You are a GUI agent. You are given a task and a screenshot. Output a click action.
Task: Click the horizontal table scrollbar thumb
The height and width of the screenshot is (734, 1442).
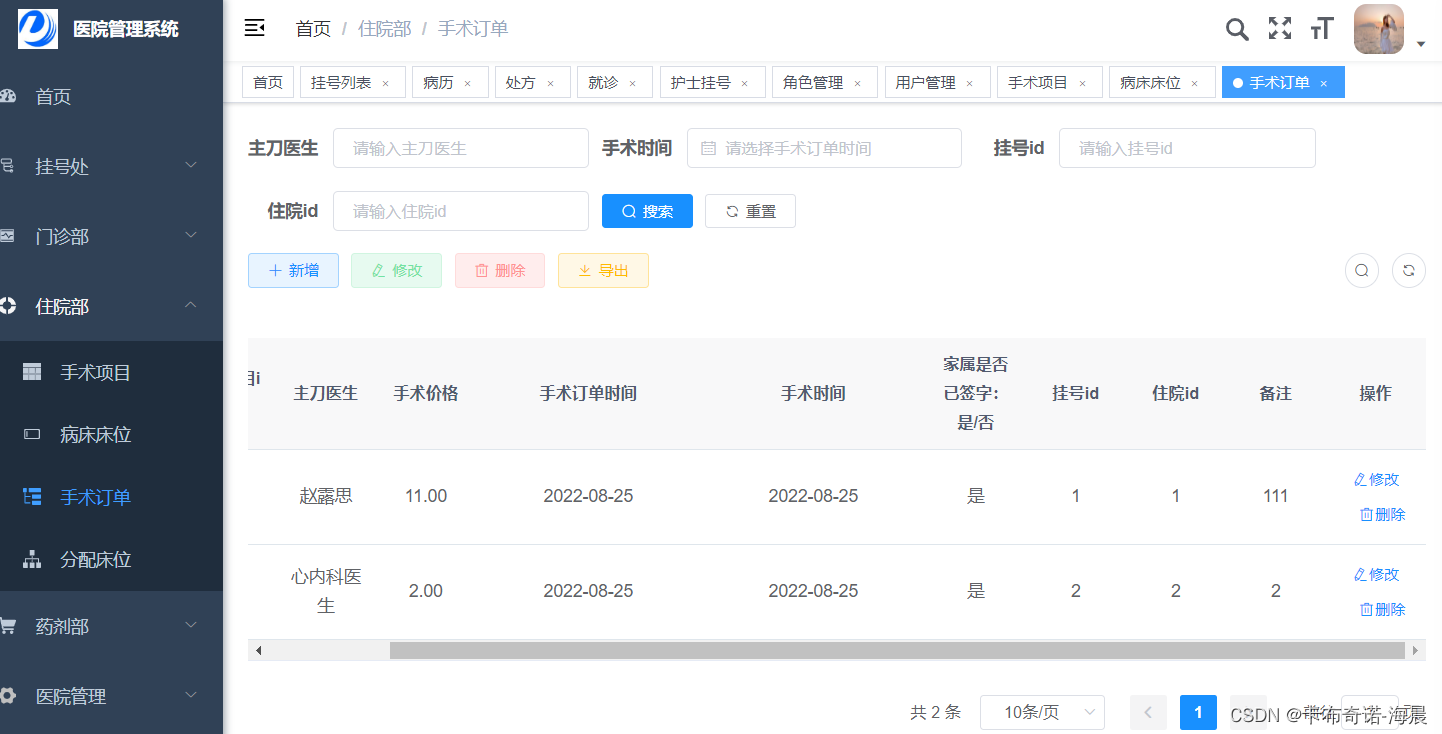pos(897,650)
